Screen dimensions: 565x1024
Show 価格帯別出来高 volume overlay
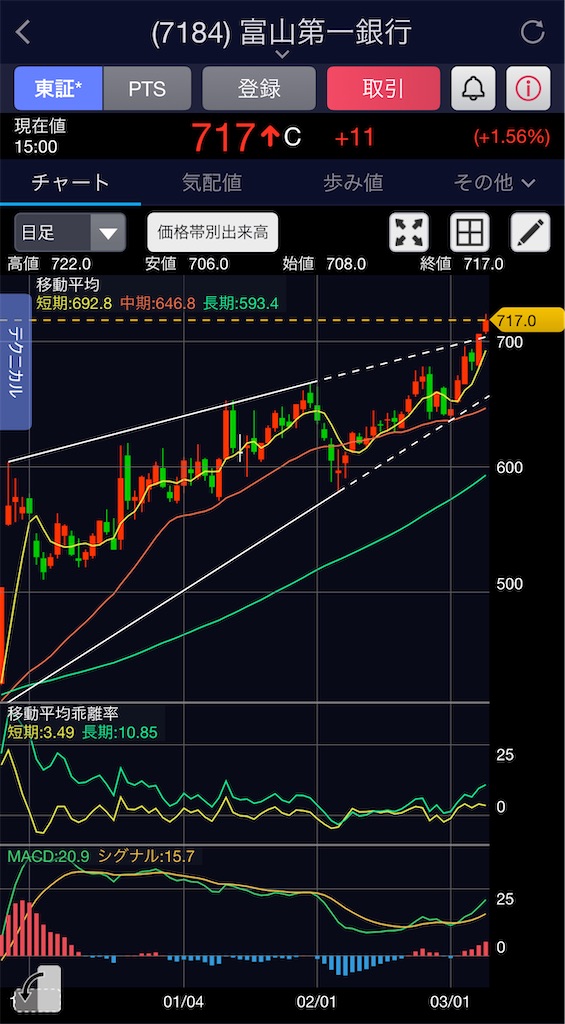pos(213,232)
